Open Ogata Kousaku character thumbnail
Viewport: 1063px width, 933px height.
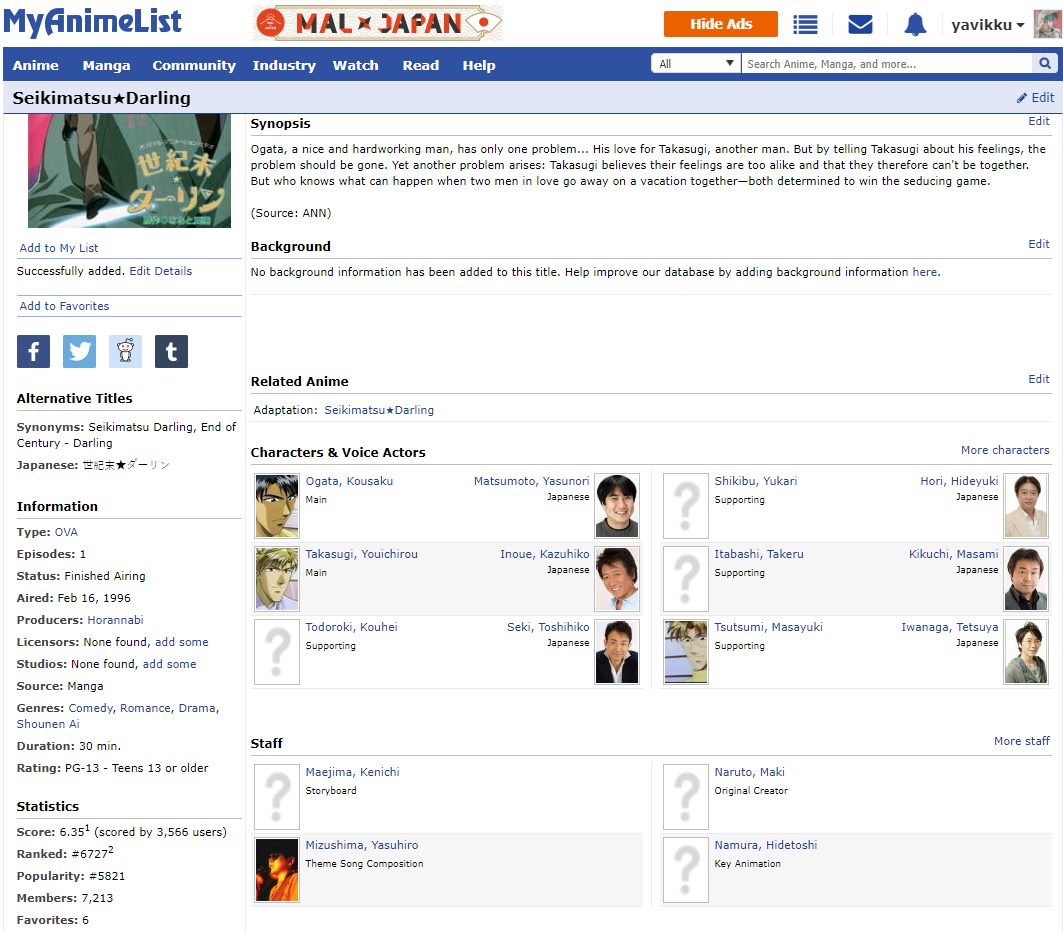(x=277, y=506)
